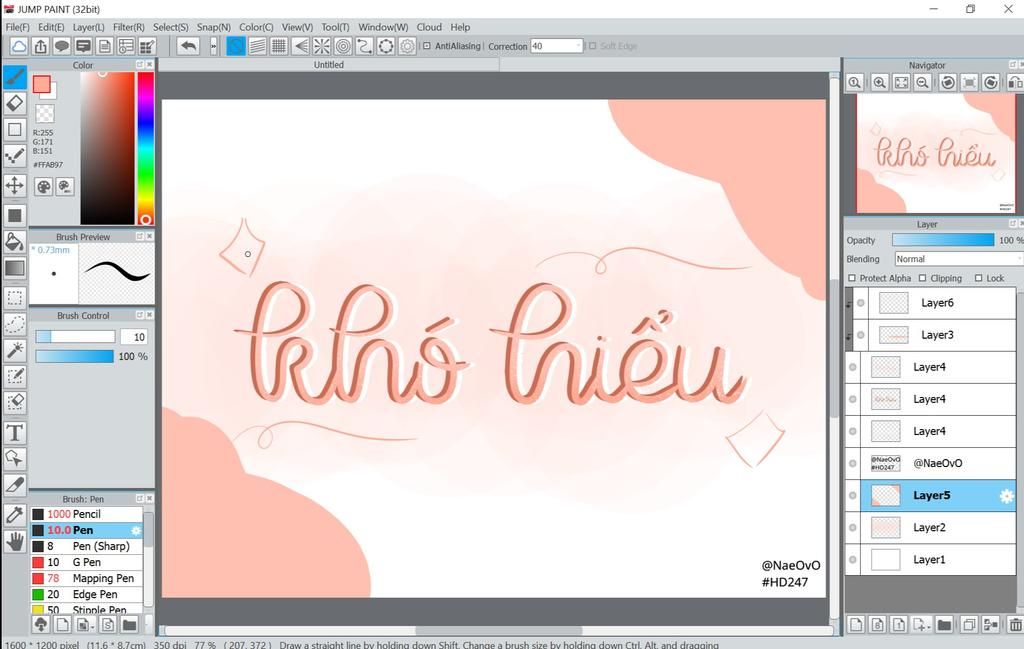The height and width of the screenshot is (649, 1024).
Task: Open the color palette icon in Color panel
Action: [44, 187]
